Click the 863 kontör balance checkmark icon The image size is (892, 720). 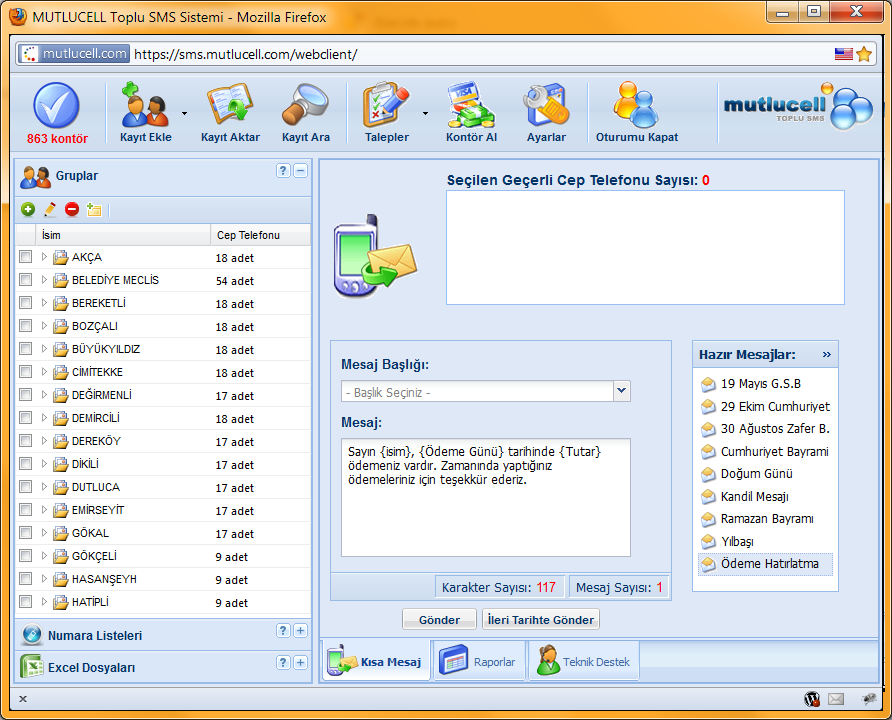tap(56, 105)
